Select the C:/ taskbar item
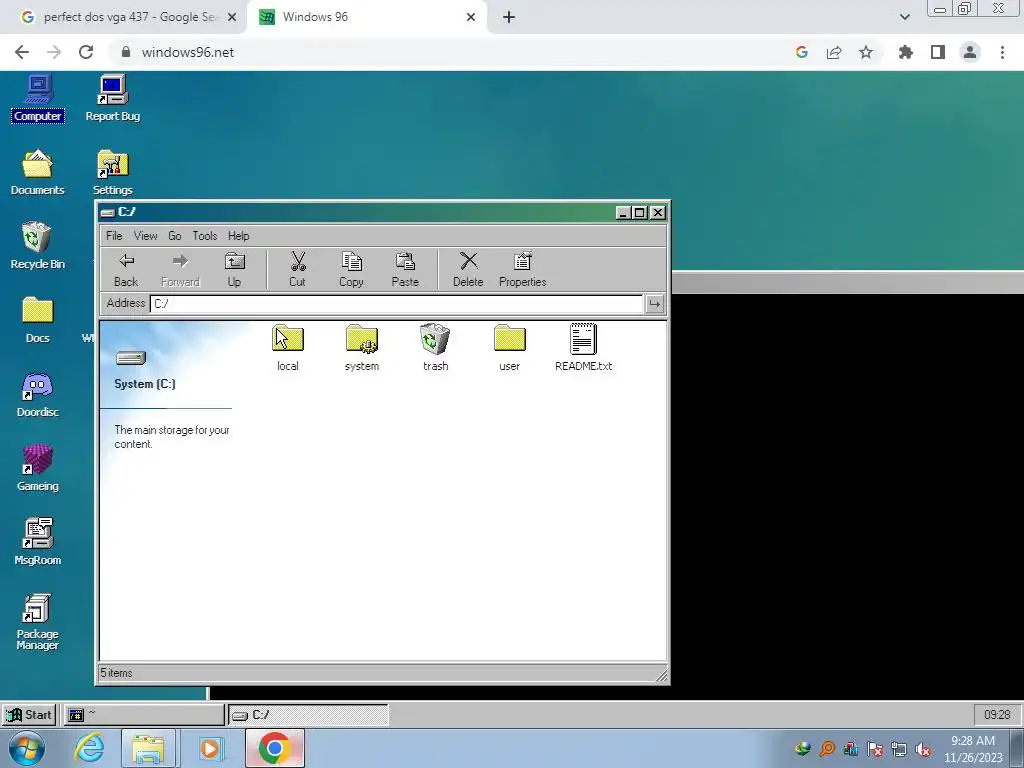Image resolution: width=1024 pixels, height=768 pixels. (x=308, y=714)
